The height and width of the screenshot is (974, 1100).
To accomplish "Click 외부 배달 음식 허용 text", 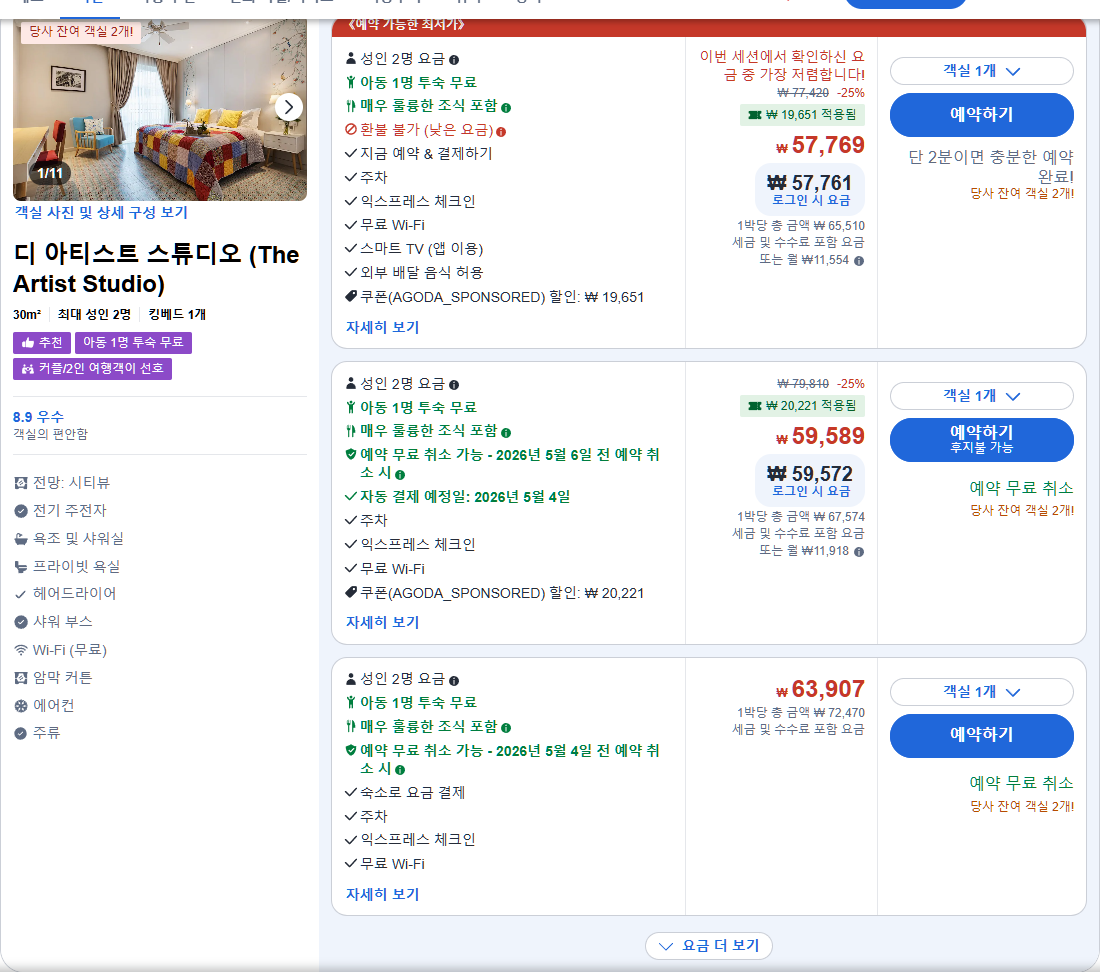I will [422, 272].
